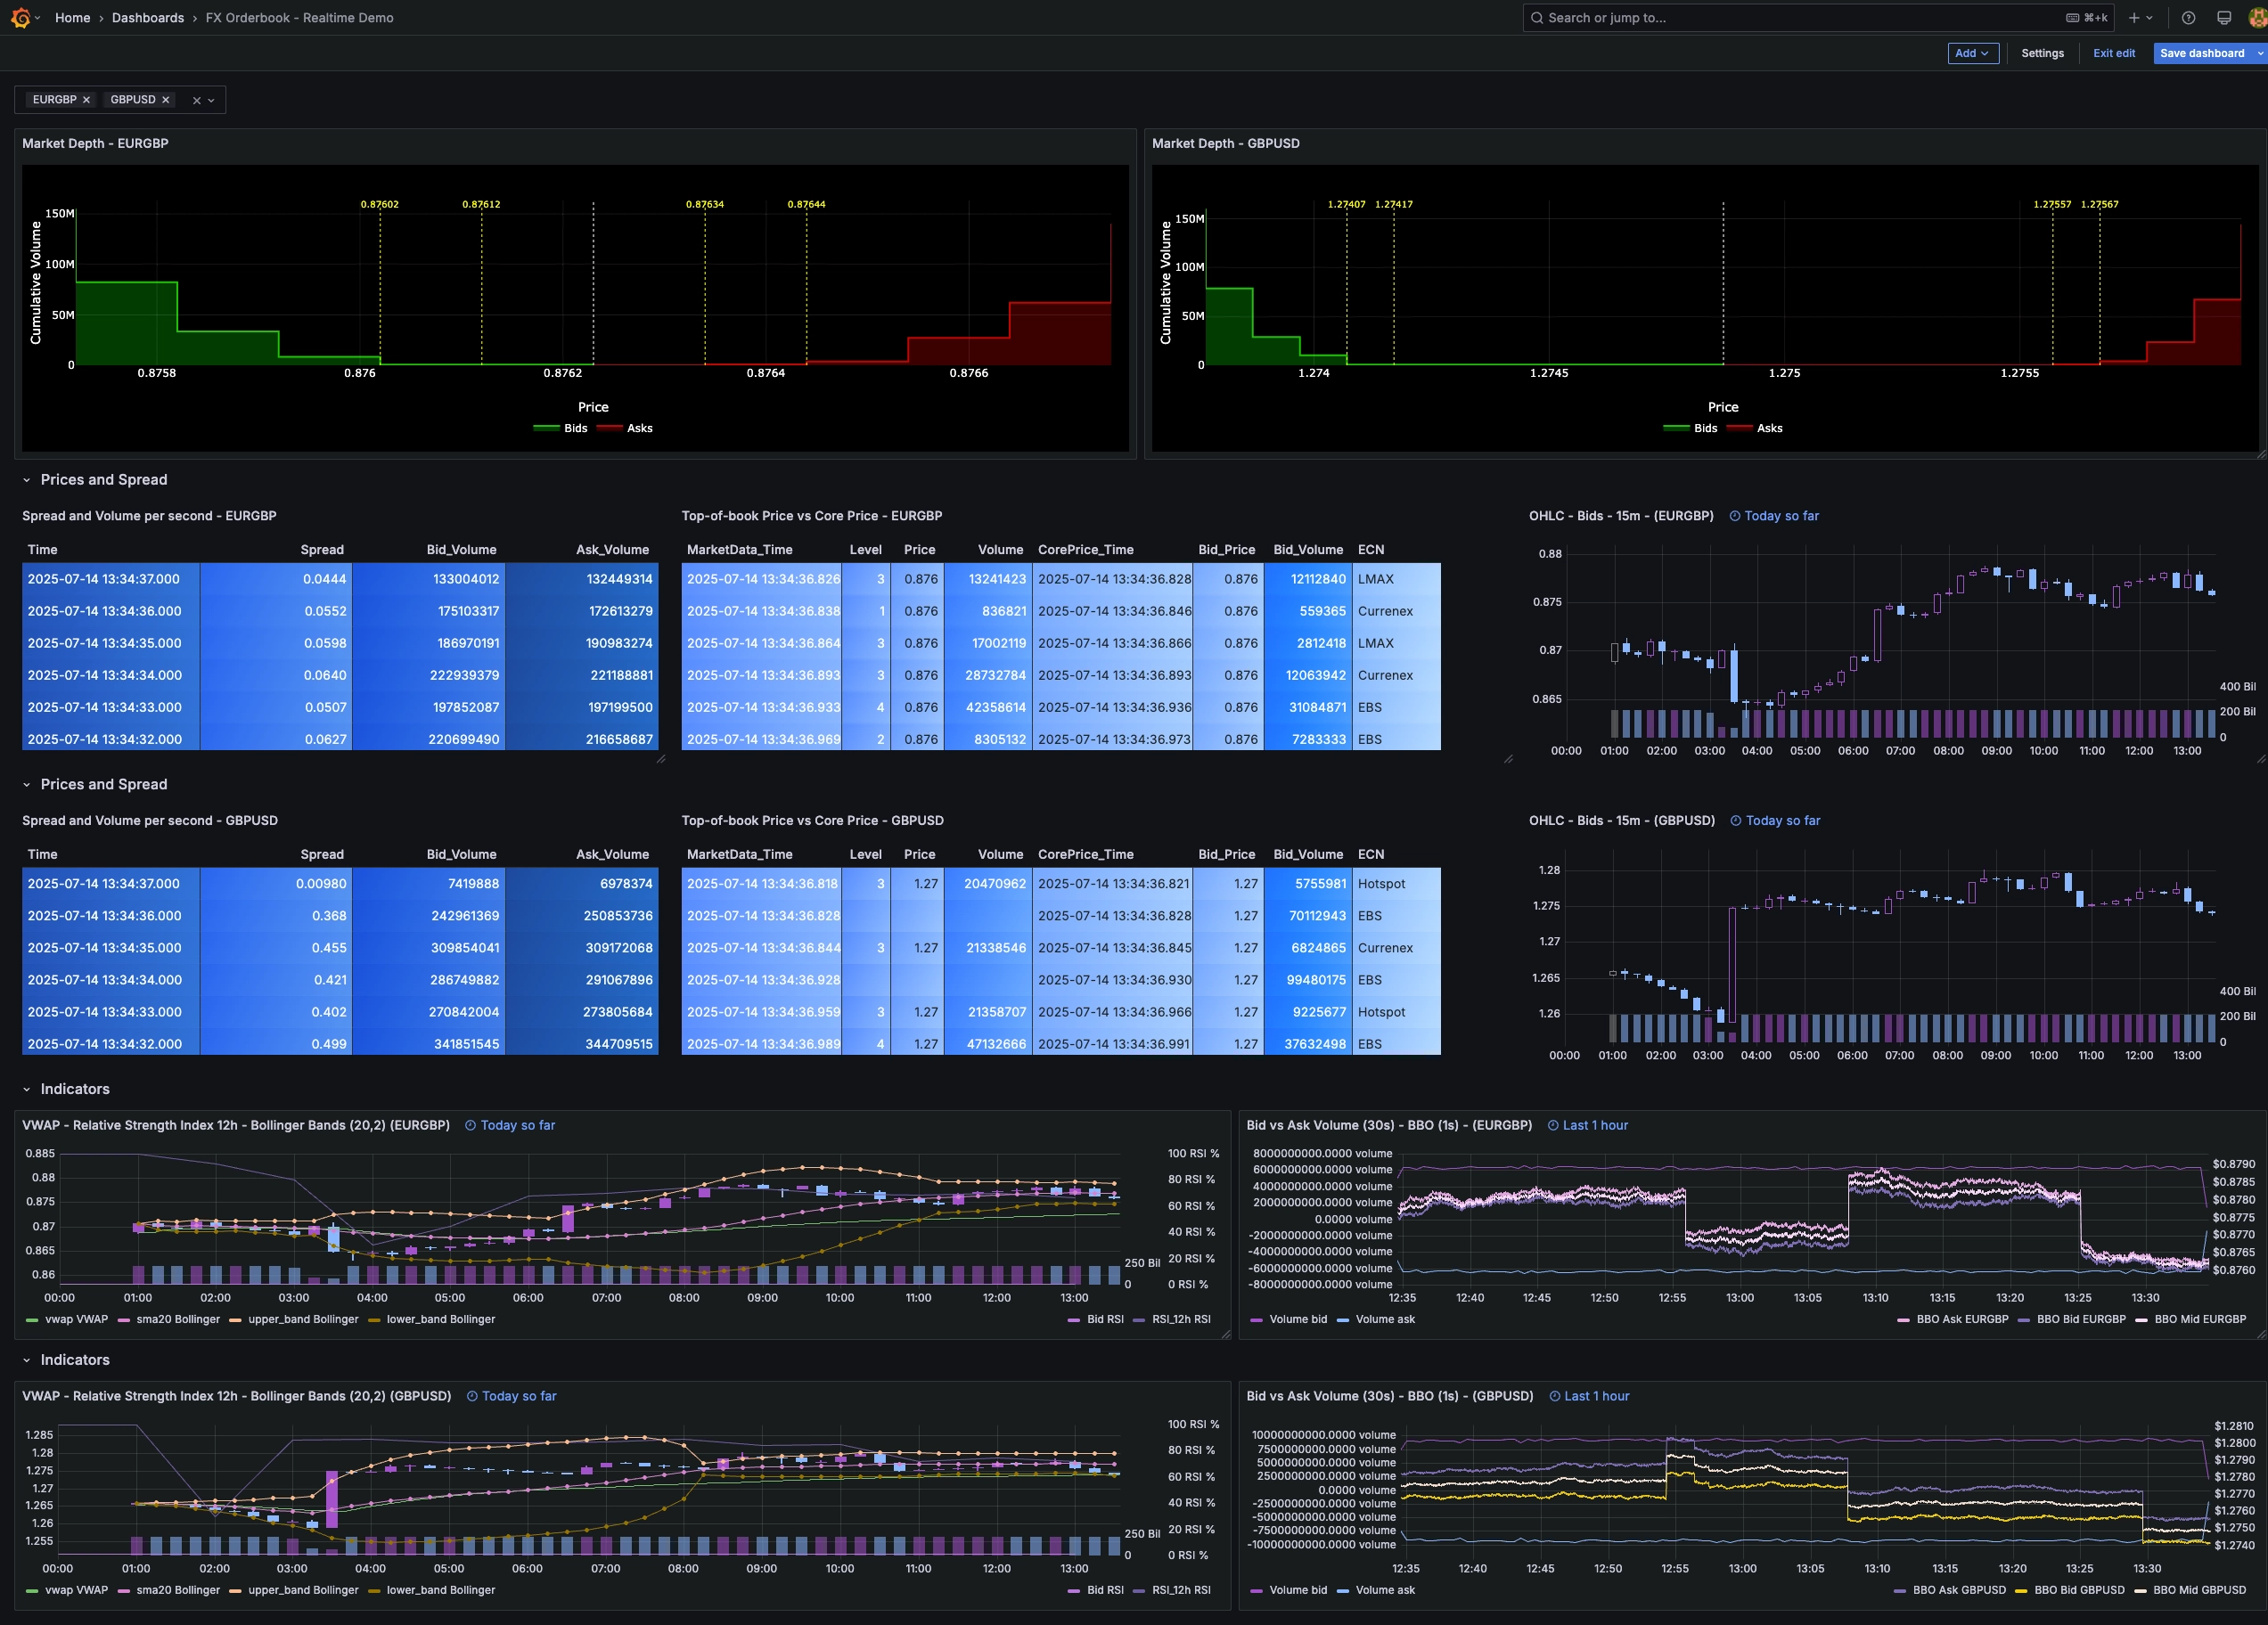Click the clock icon beside OHLC EURGBP title

1735,516
